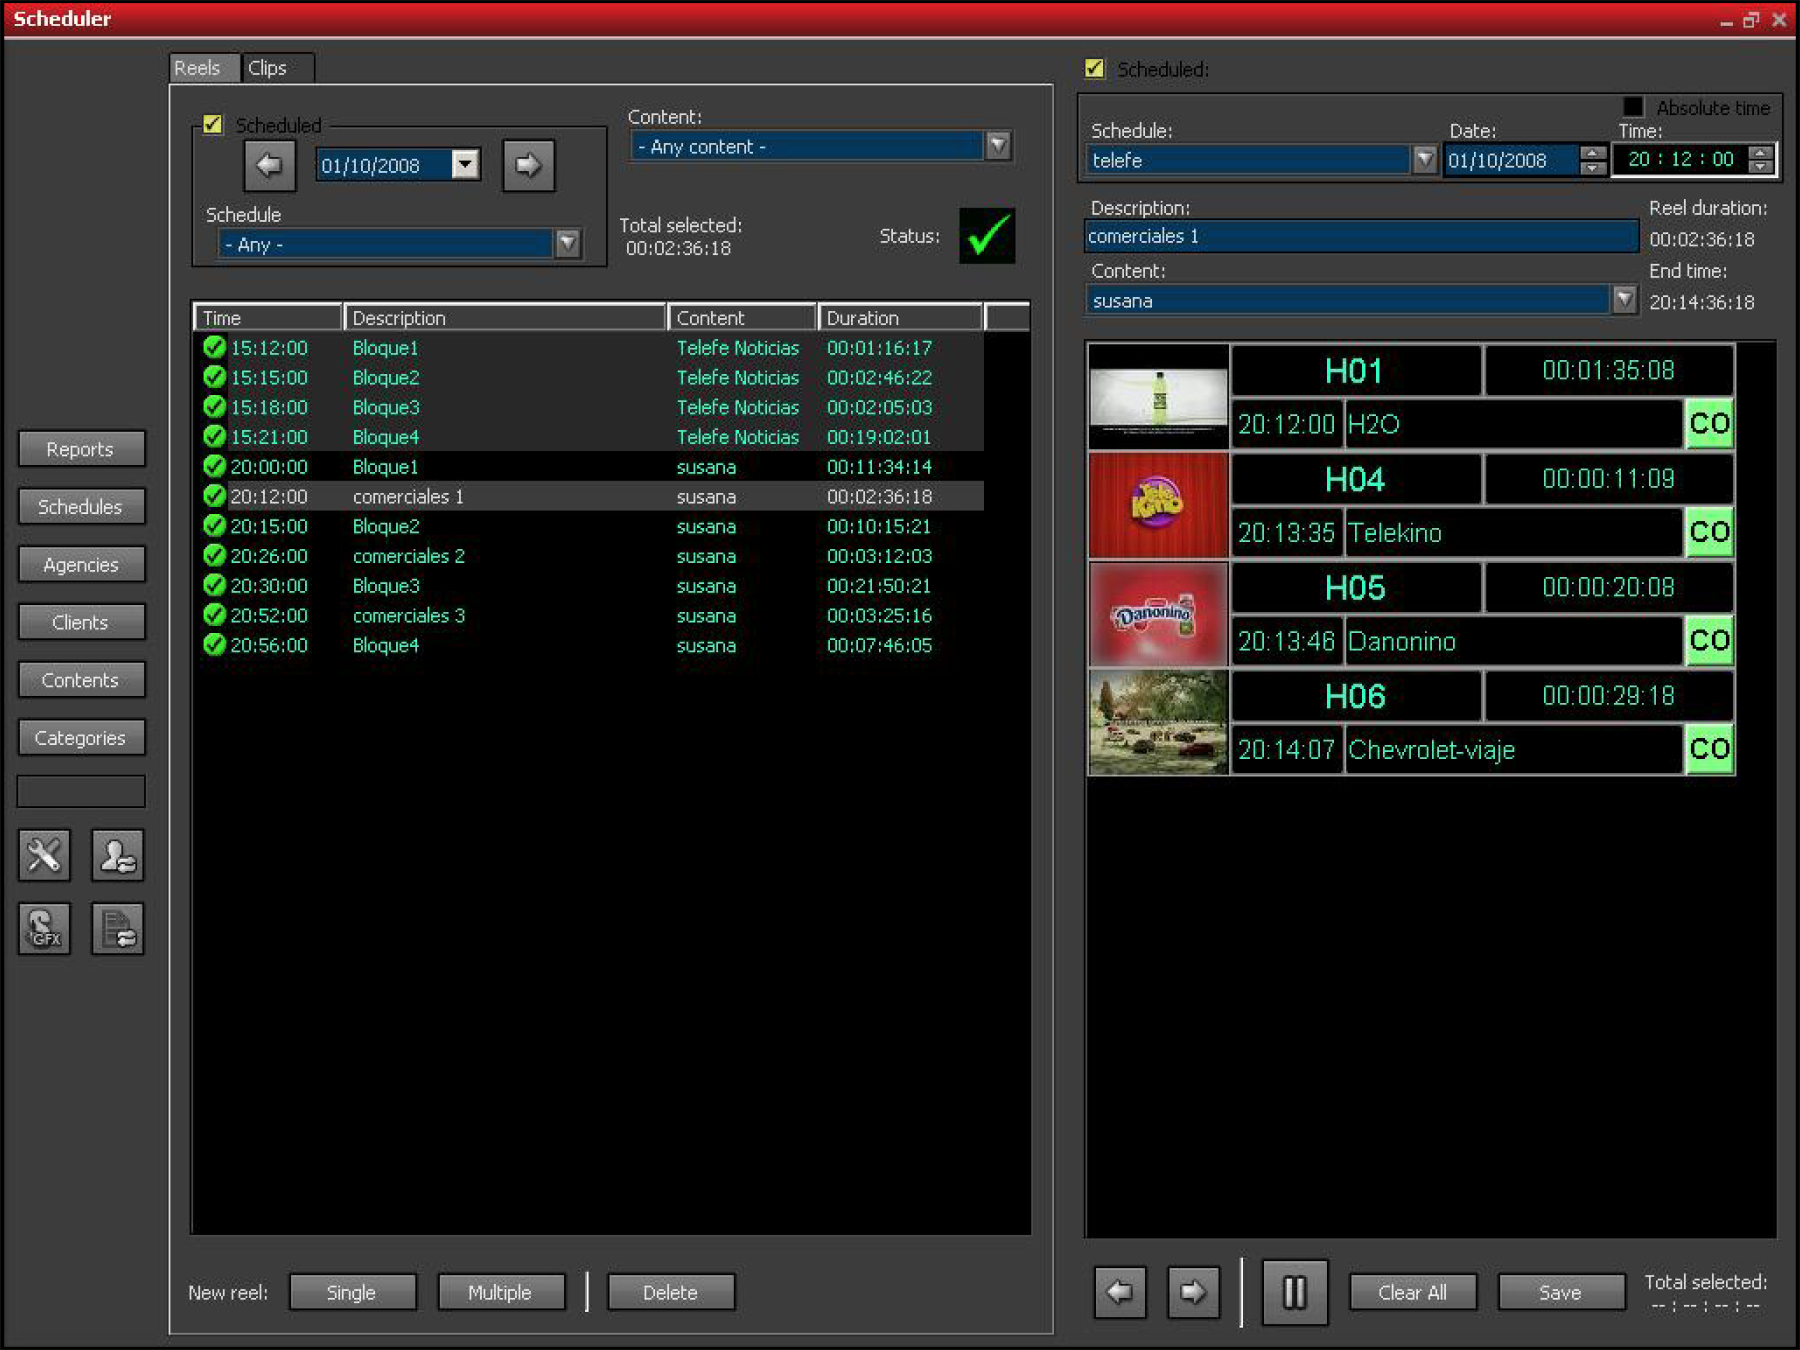Select the Telekino clip thumbnail
Screen dimensions: 1800x1350
tap(1158, 505)
